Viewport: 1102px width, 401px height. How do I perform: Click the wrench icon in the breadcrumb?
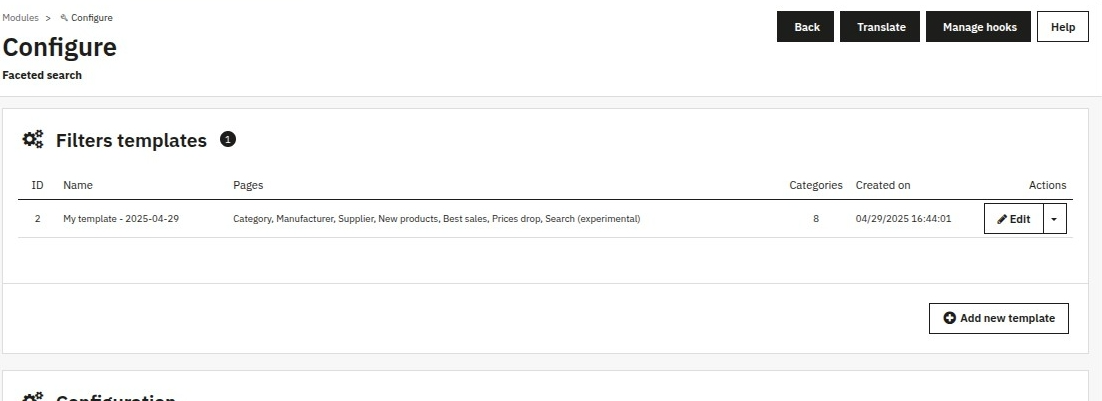click(x=64, y=18)
